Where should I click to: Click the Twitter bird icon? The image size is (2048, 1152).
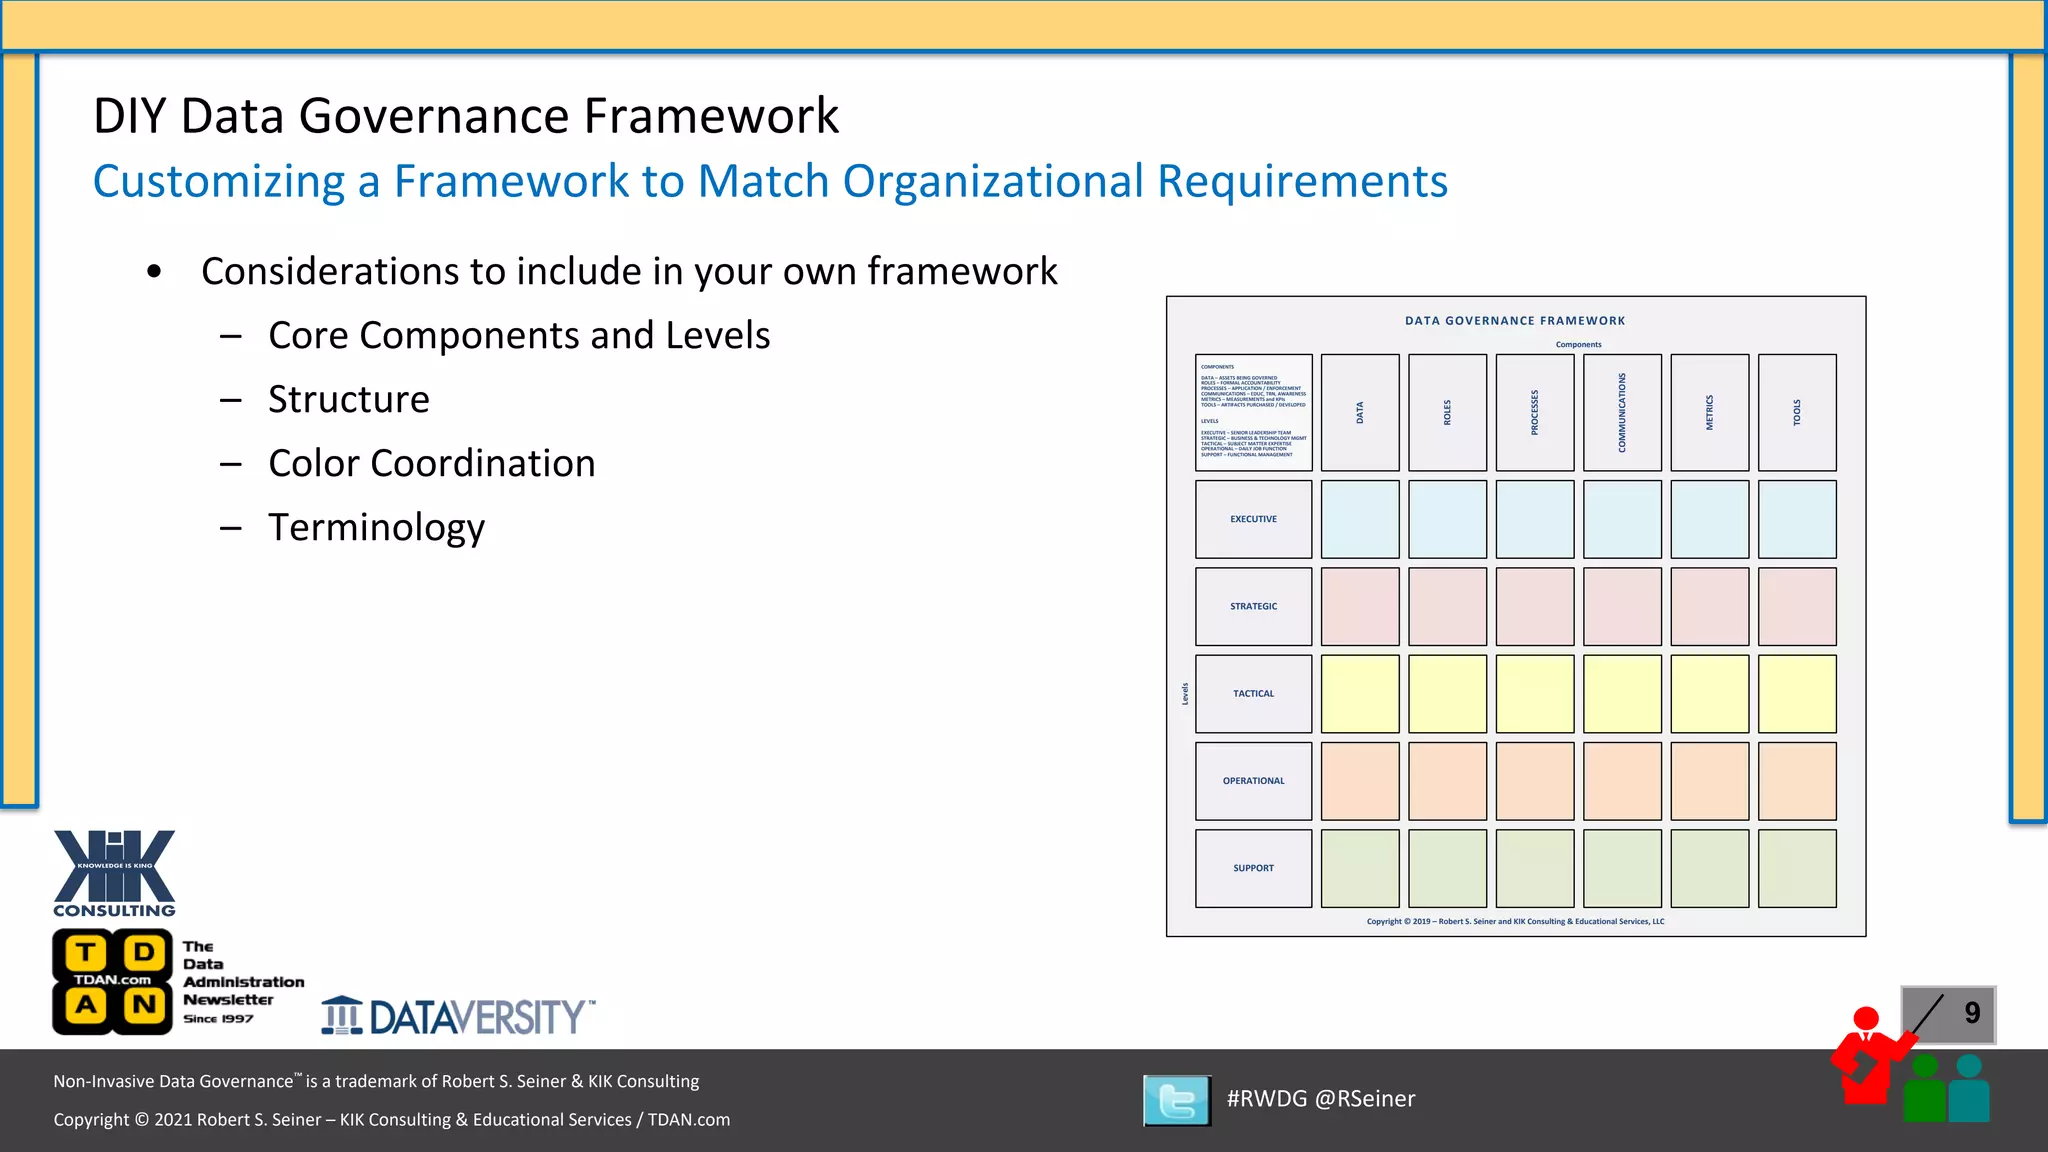point(1176,1100)
